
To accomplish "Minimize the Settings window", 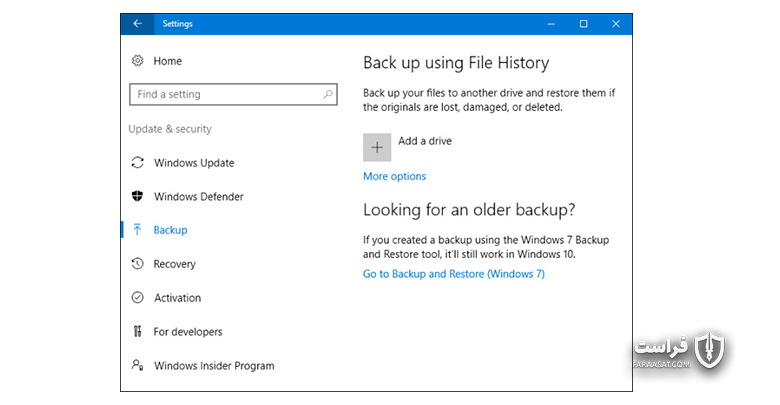I will tap(551, 24).
